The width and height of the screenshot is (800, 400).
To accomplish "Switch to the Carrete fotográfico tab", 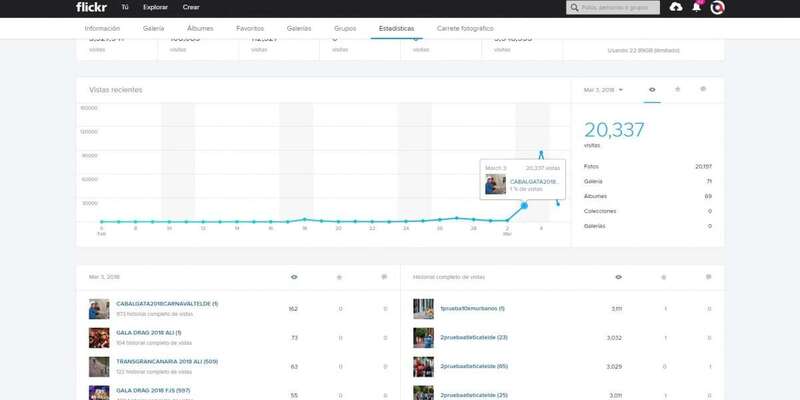I will (x=465, y=29).
